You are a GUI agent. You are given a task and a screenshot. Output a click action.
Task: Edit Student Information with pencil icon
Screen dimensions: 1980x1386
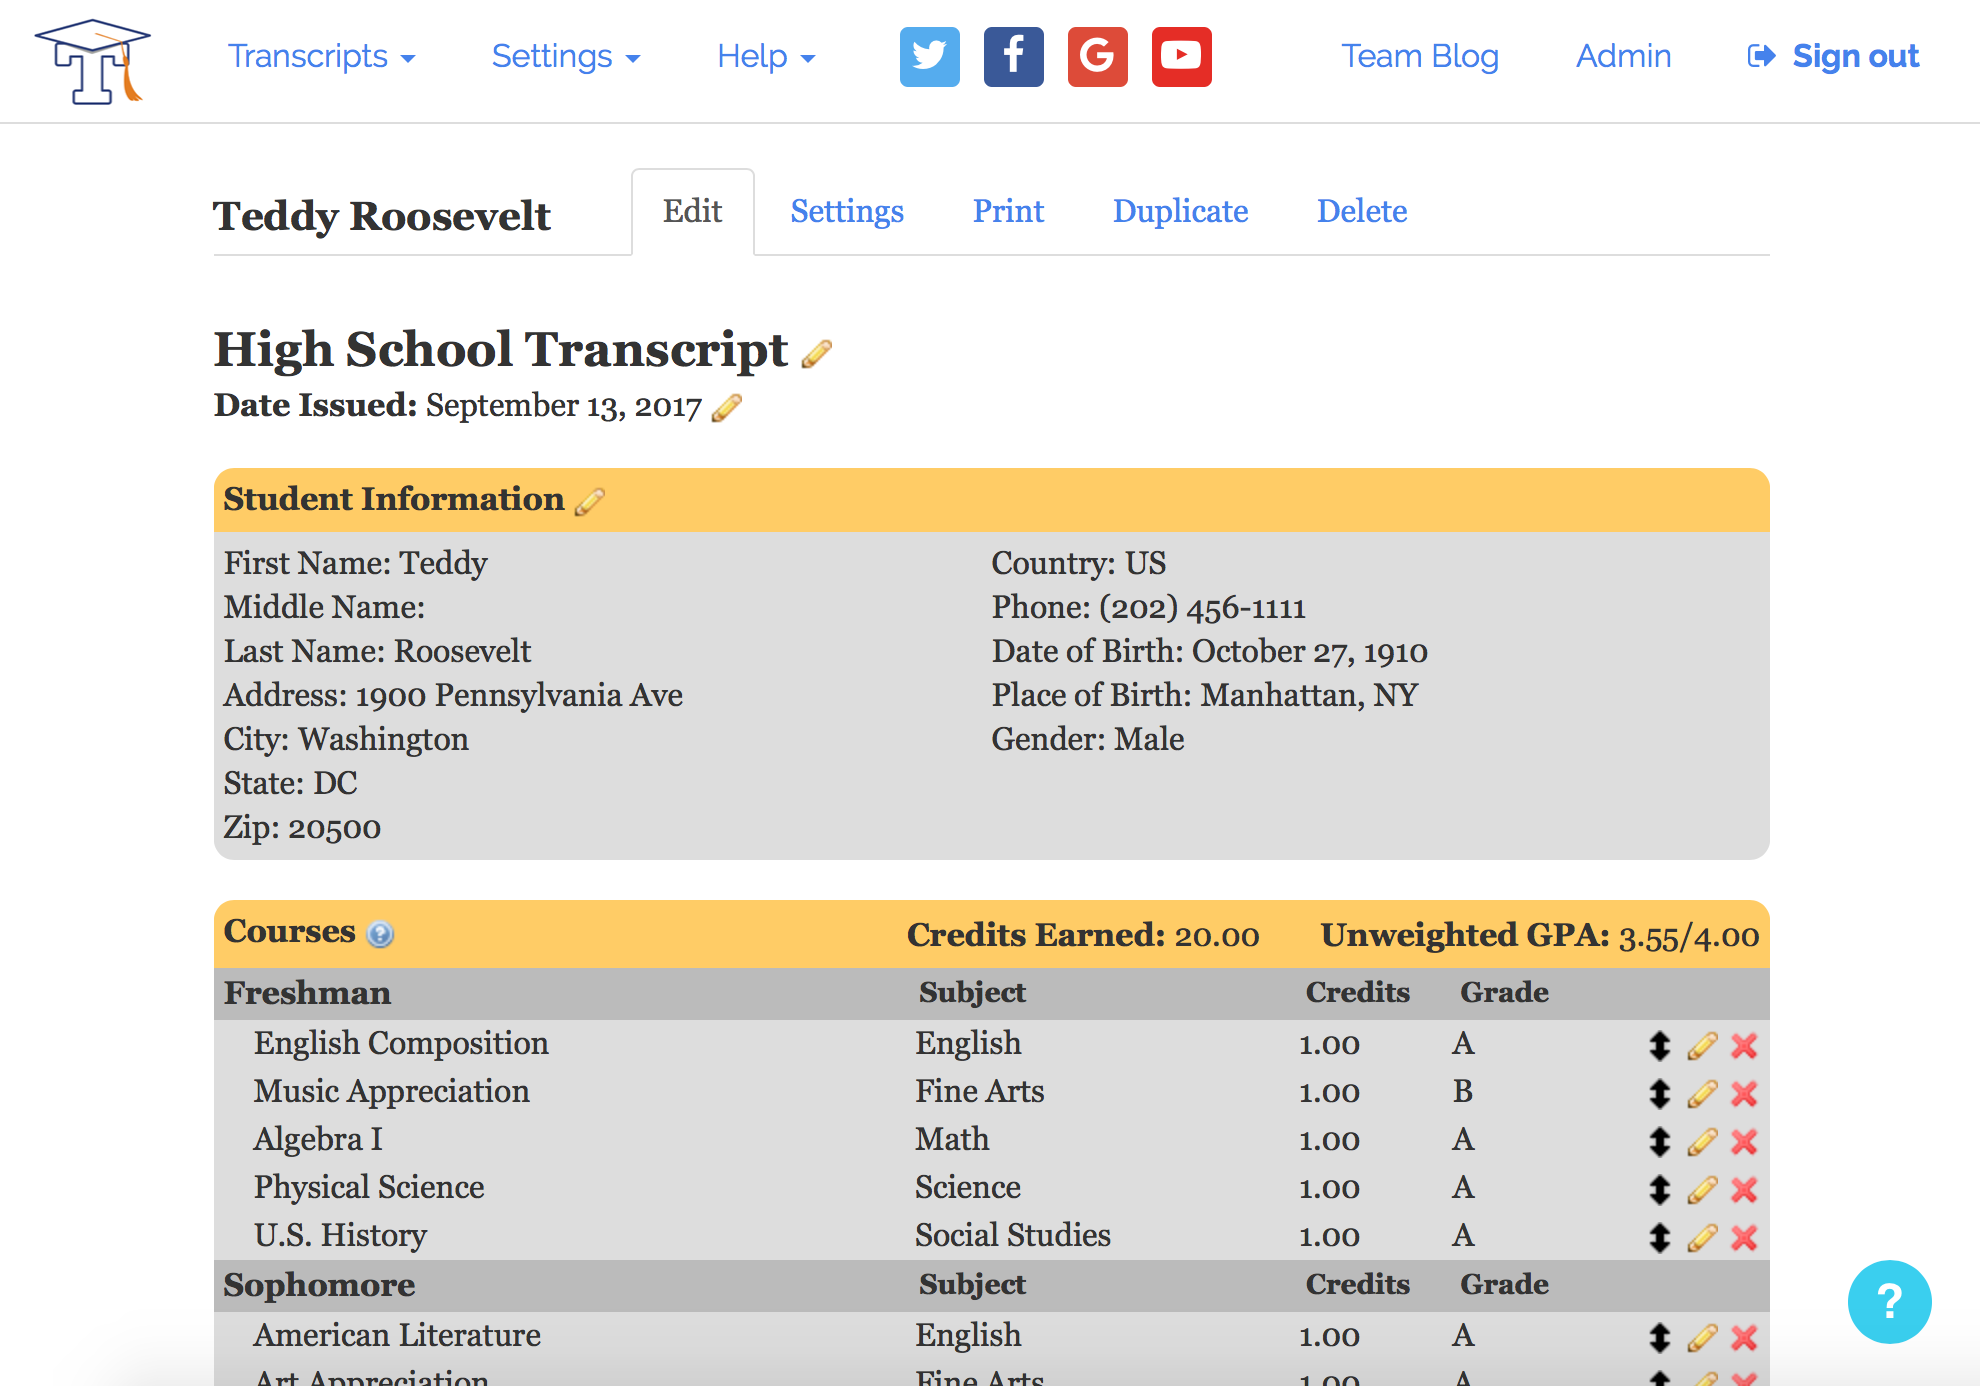(589, 501)
